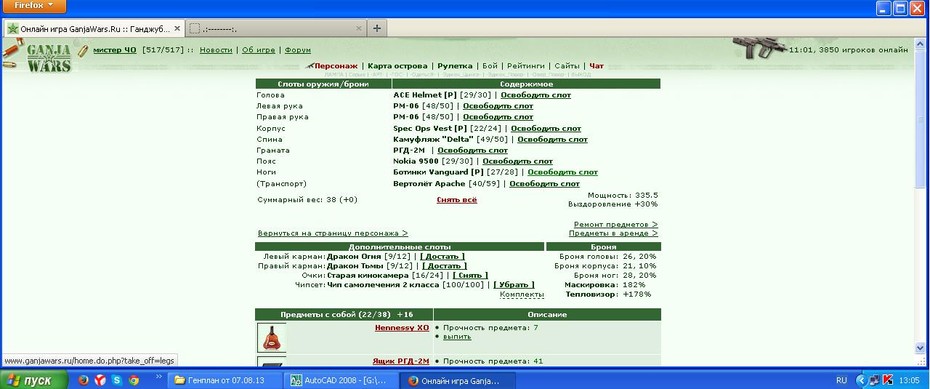This screenshot has height=389, width=930.
Task: Launch Skype from quick launch
Action: pos(117,381)
